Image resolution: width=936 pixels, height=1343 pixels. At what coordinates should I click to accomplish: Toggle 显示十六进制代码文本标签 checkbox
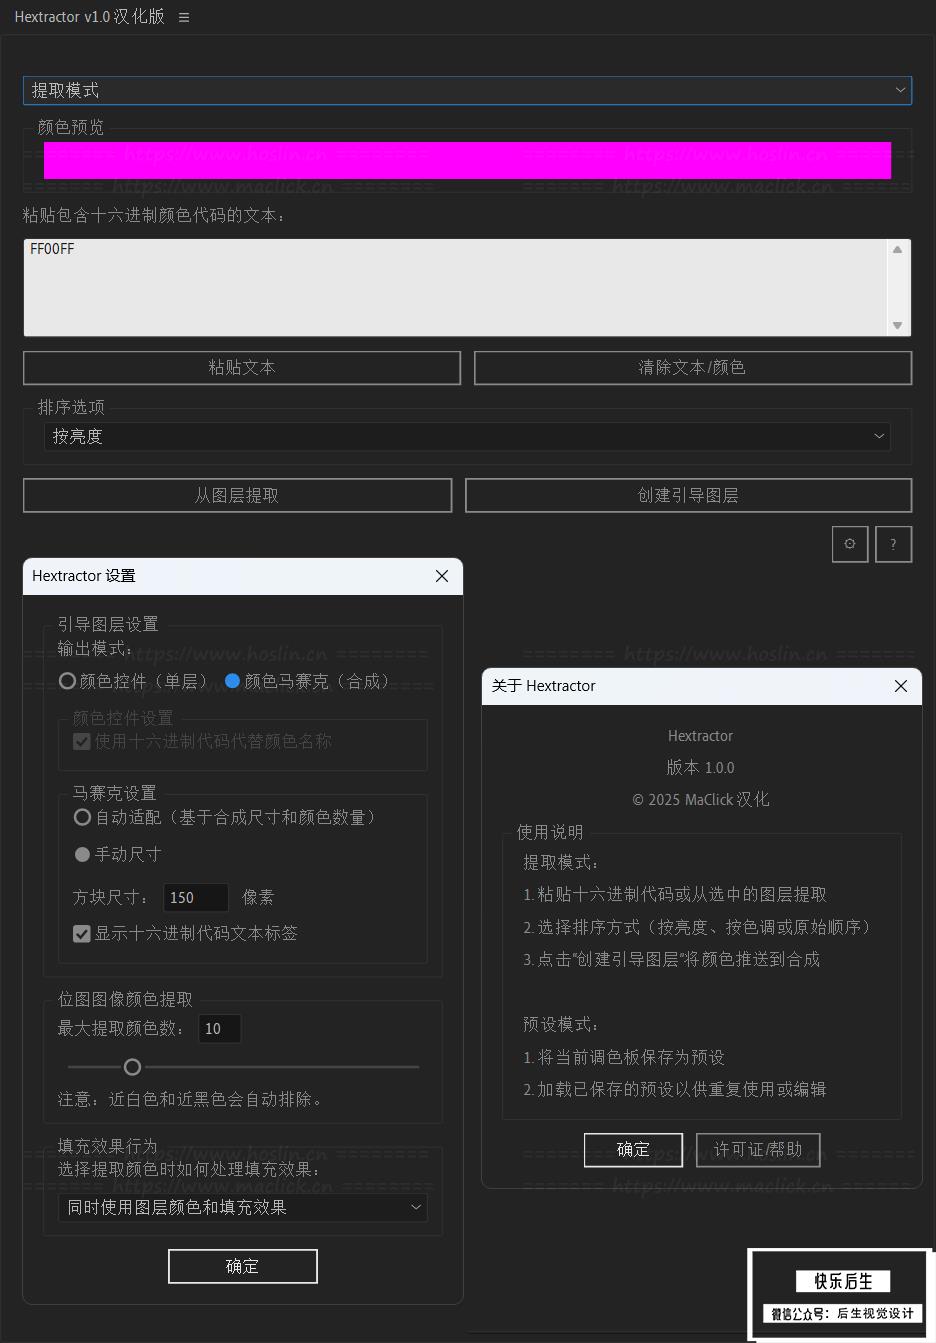(x=186, y=933)
